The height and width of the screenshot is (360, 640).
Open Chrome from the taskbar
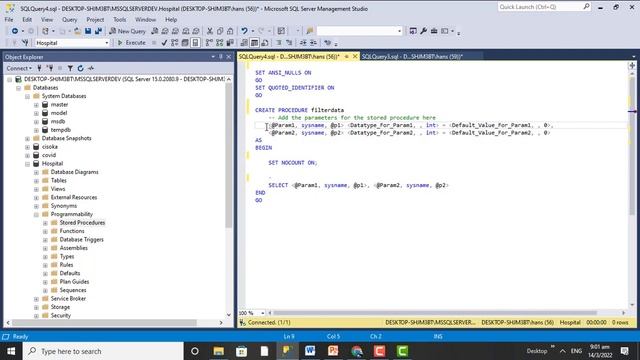[x=356, y=351]
